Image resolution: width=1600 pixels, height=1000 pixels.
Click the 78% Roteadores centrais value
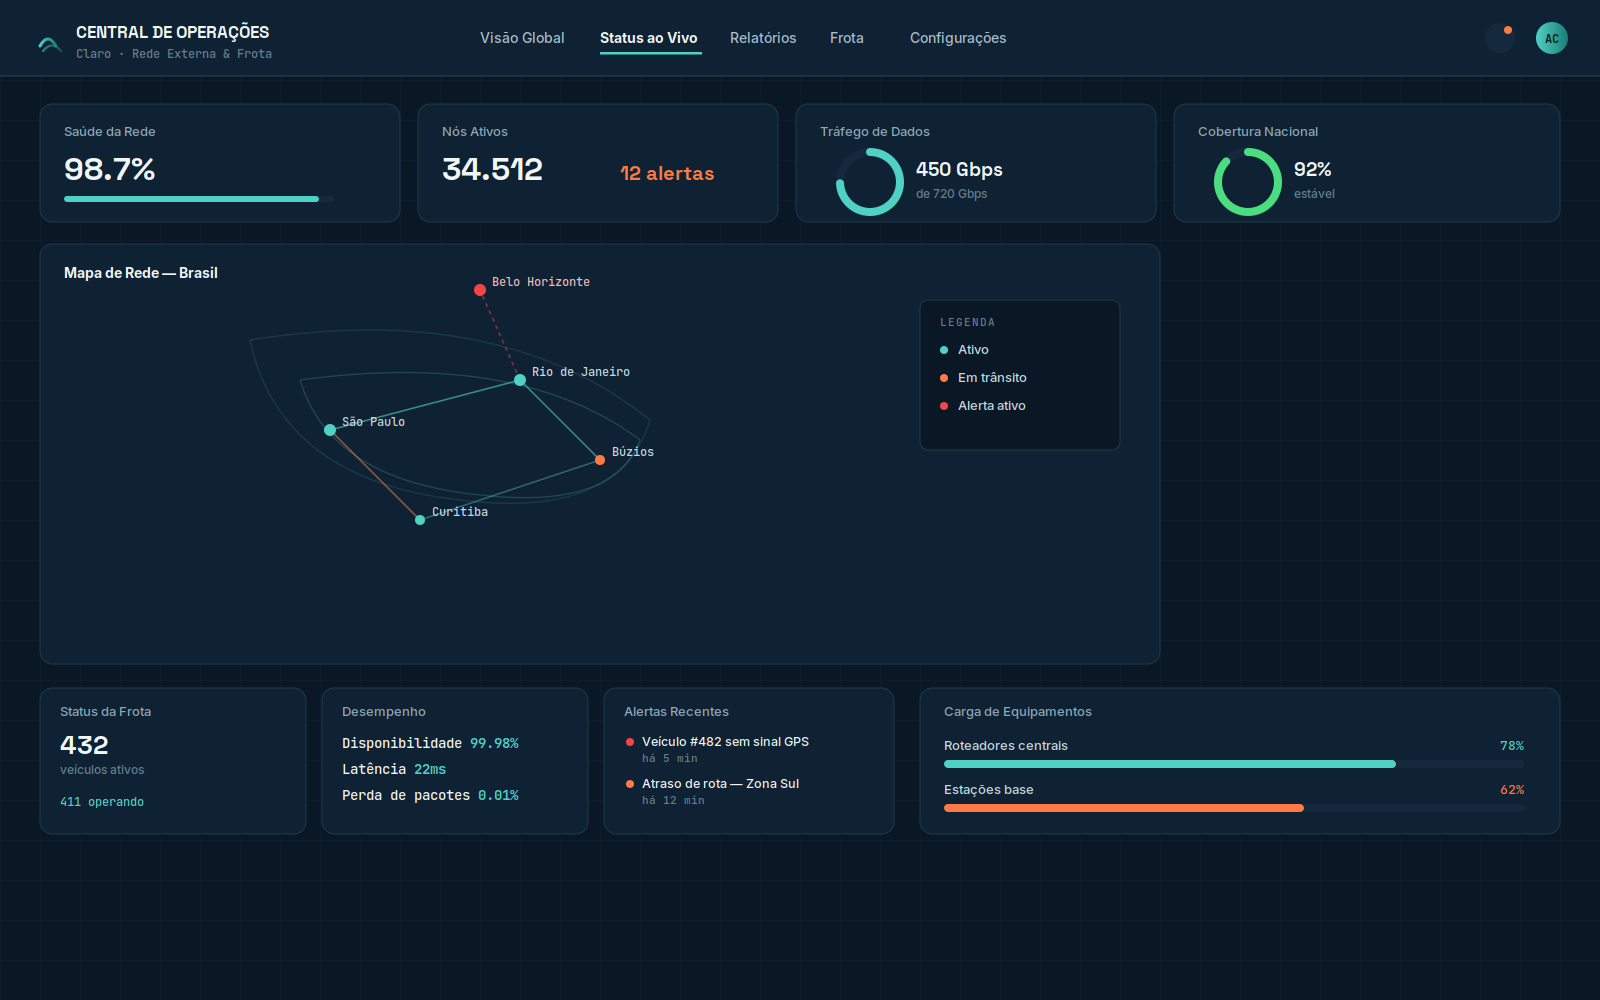1512,746
